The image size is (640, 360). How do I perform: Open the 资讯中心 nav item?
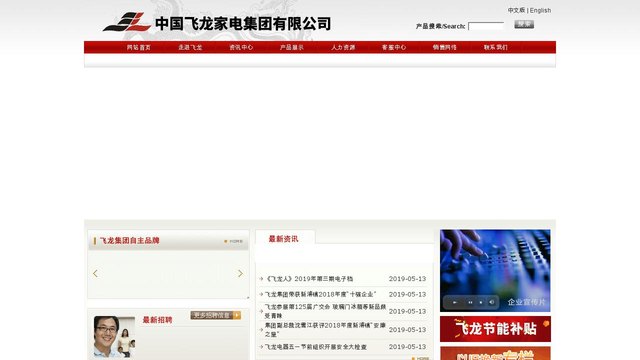pos(241,47)
